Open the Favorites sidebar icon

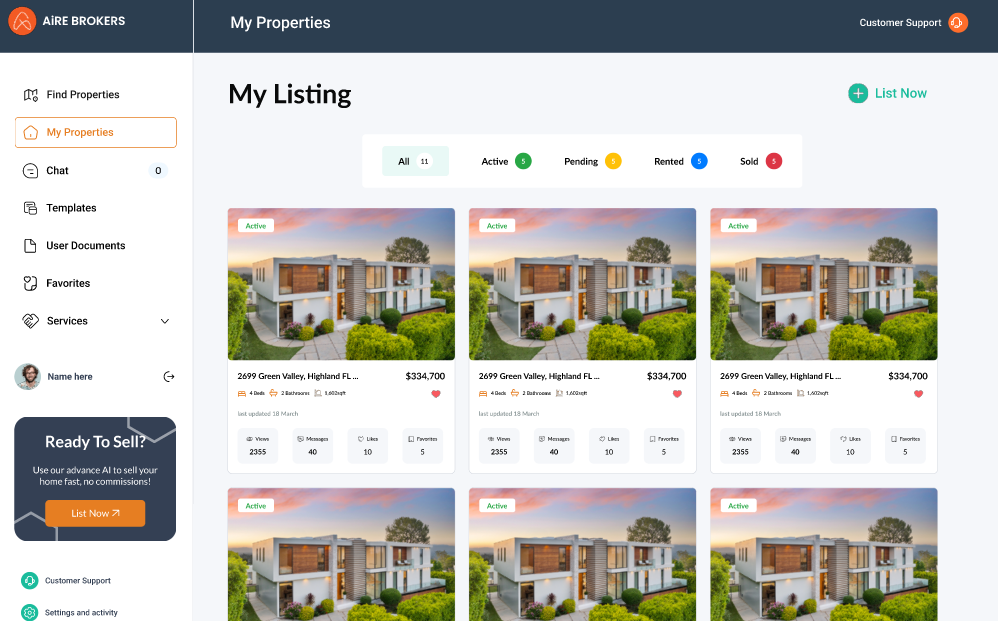(x=31, y=283)
